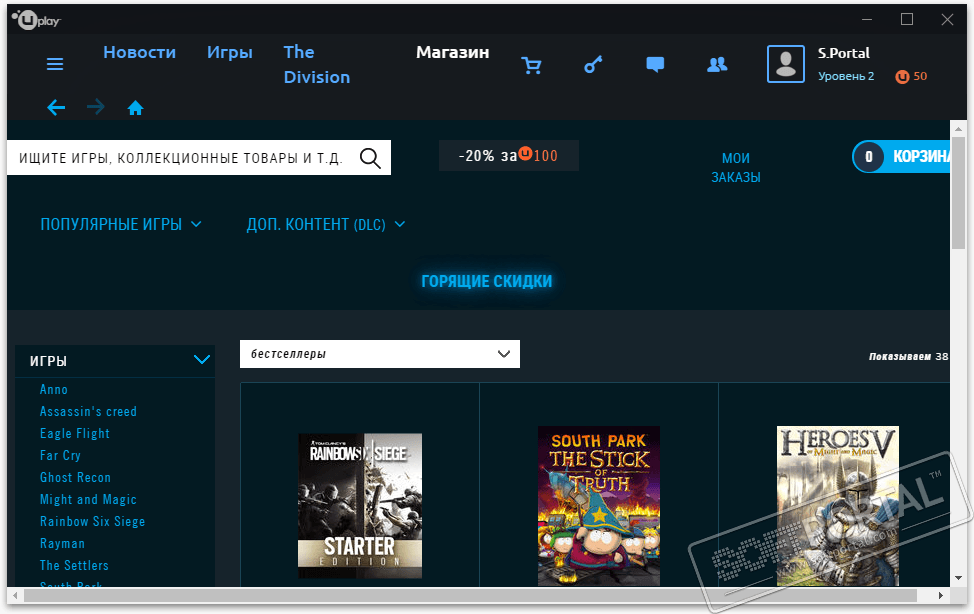974x614 pixels.
Task: Click the Уровень 2 level label
Action: (845, 76)
